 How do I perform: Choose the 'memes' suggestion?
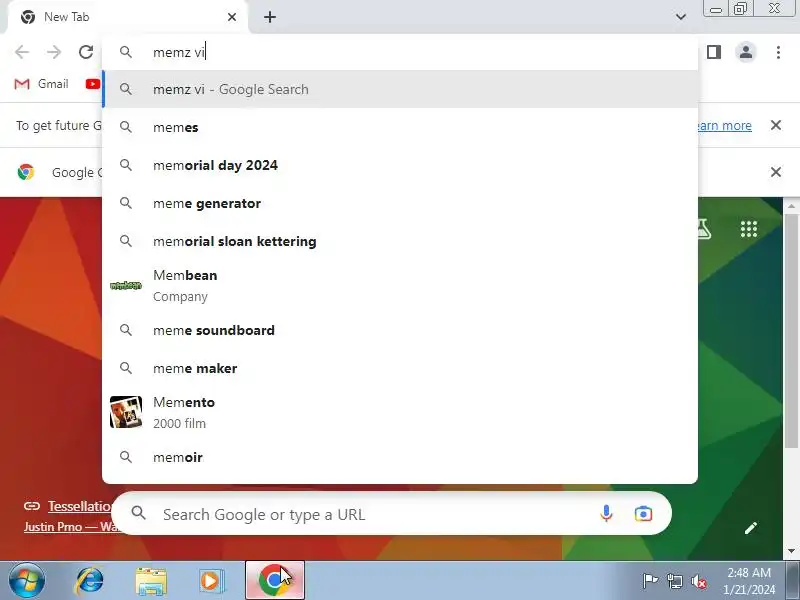coord(400,127)
